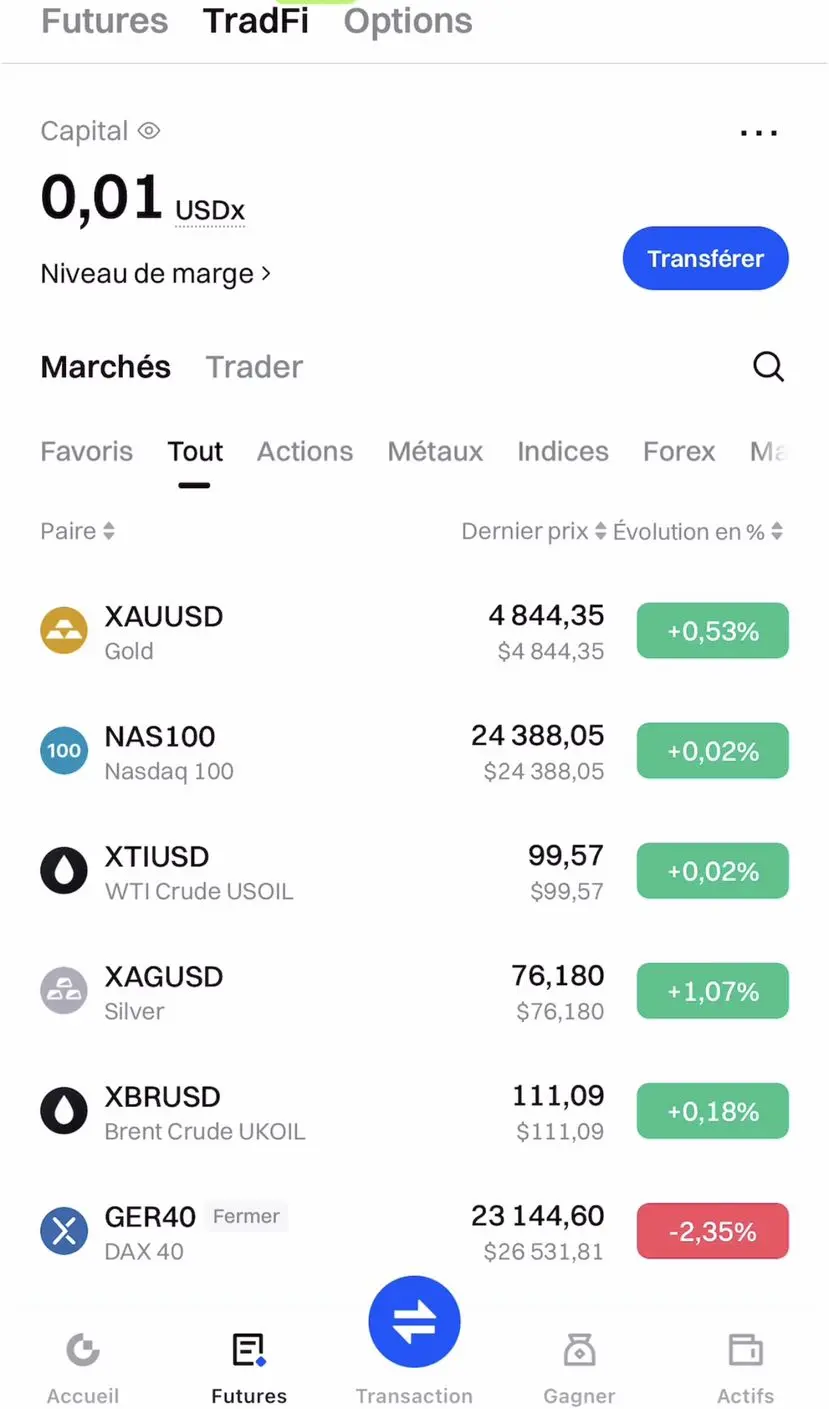Open the three-dot more options menu
This screenshot has width=829, height=1409.
click(758, 132)
